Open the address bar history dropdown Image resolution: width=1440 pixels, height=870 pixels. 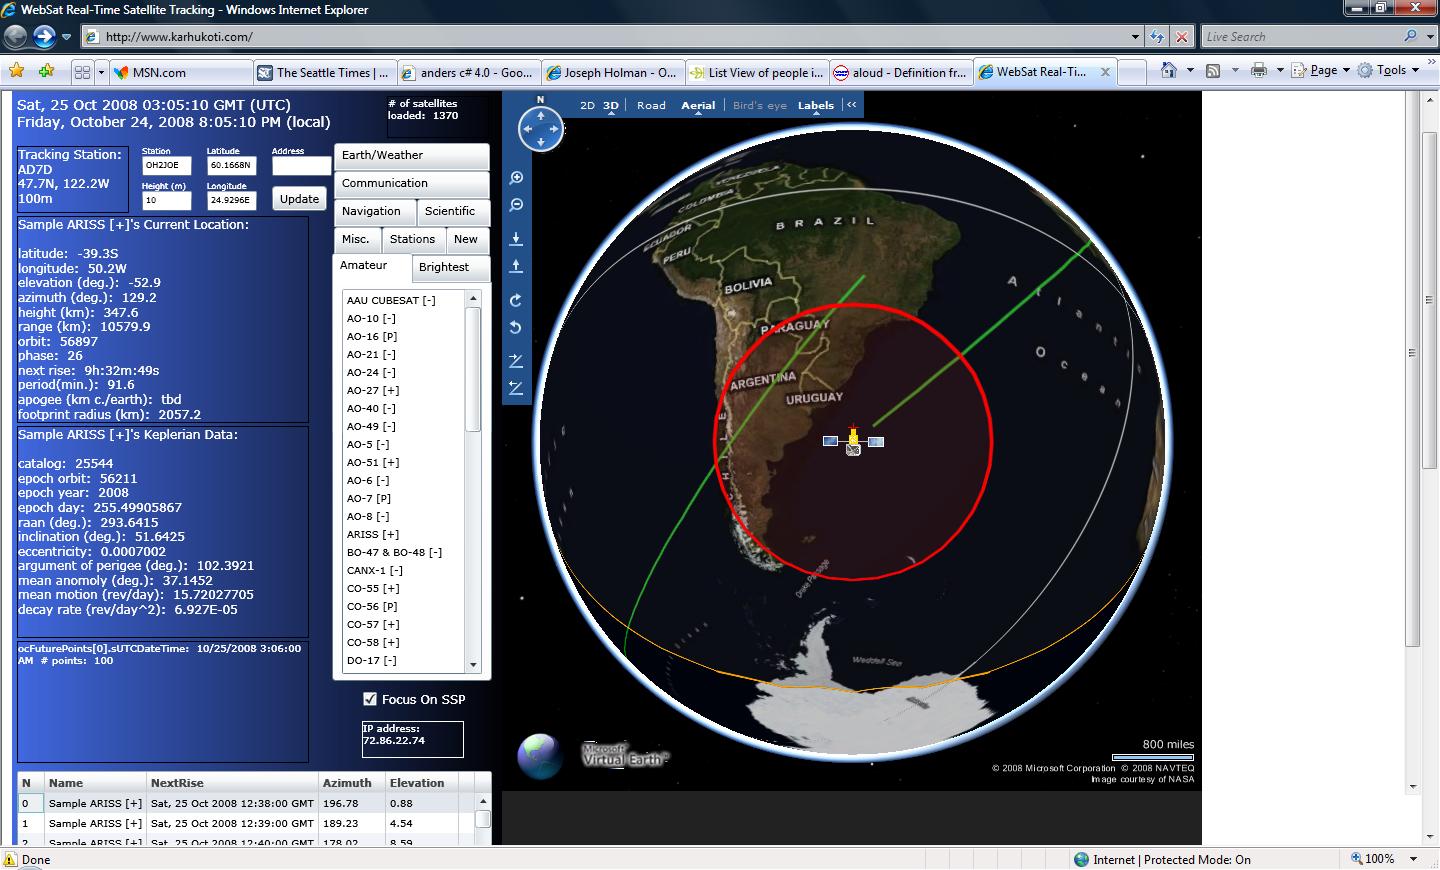[1135, 37]
